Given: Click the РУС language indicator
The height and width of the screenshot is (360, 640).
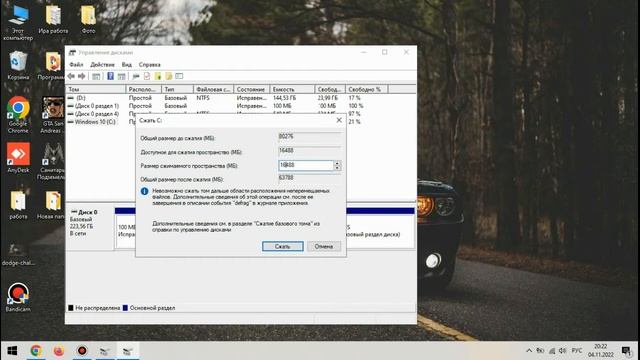Looking at the screenshot, I should 577,351.
